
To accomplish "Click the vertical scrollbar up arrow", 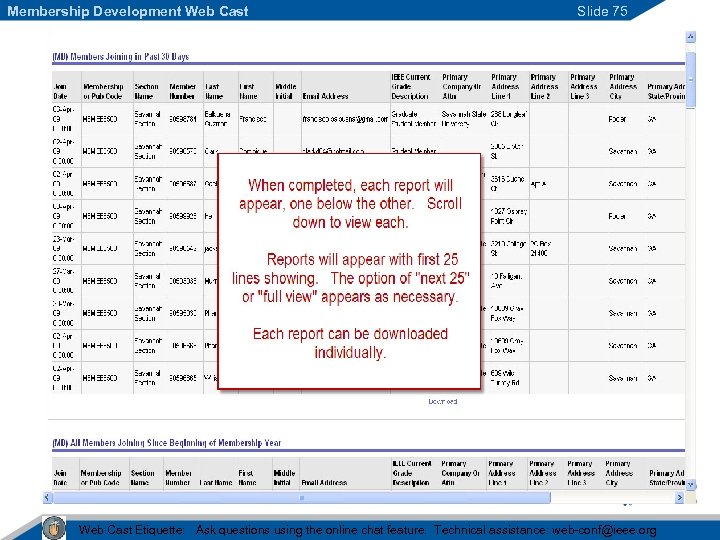I will (691, 37).
